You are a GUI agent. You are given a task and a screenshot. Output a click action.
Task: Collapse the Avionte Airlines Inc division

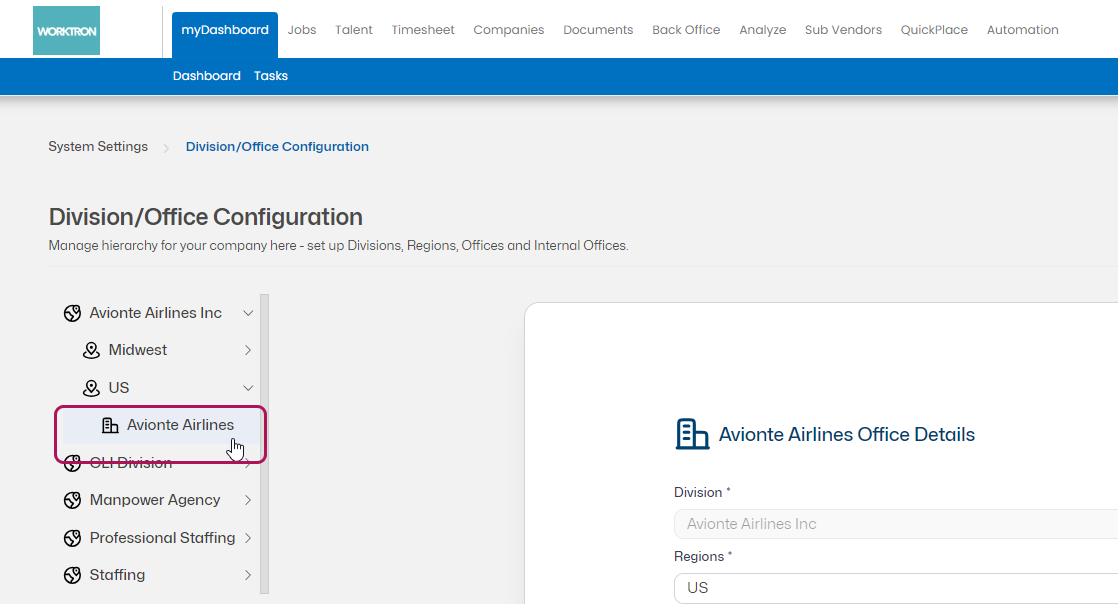248,313
